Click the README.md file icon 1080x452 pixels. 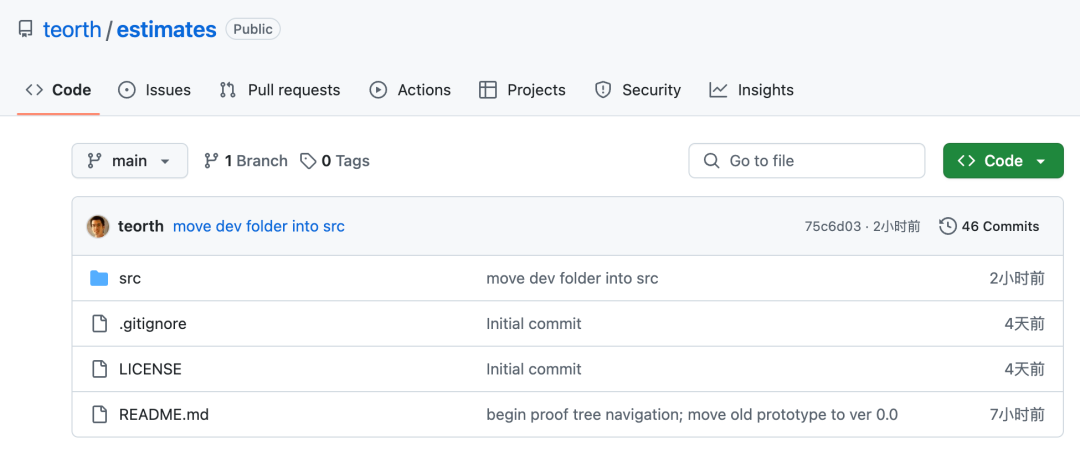pos(99,414)
